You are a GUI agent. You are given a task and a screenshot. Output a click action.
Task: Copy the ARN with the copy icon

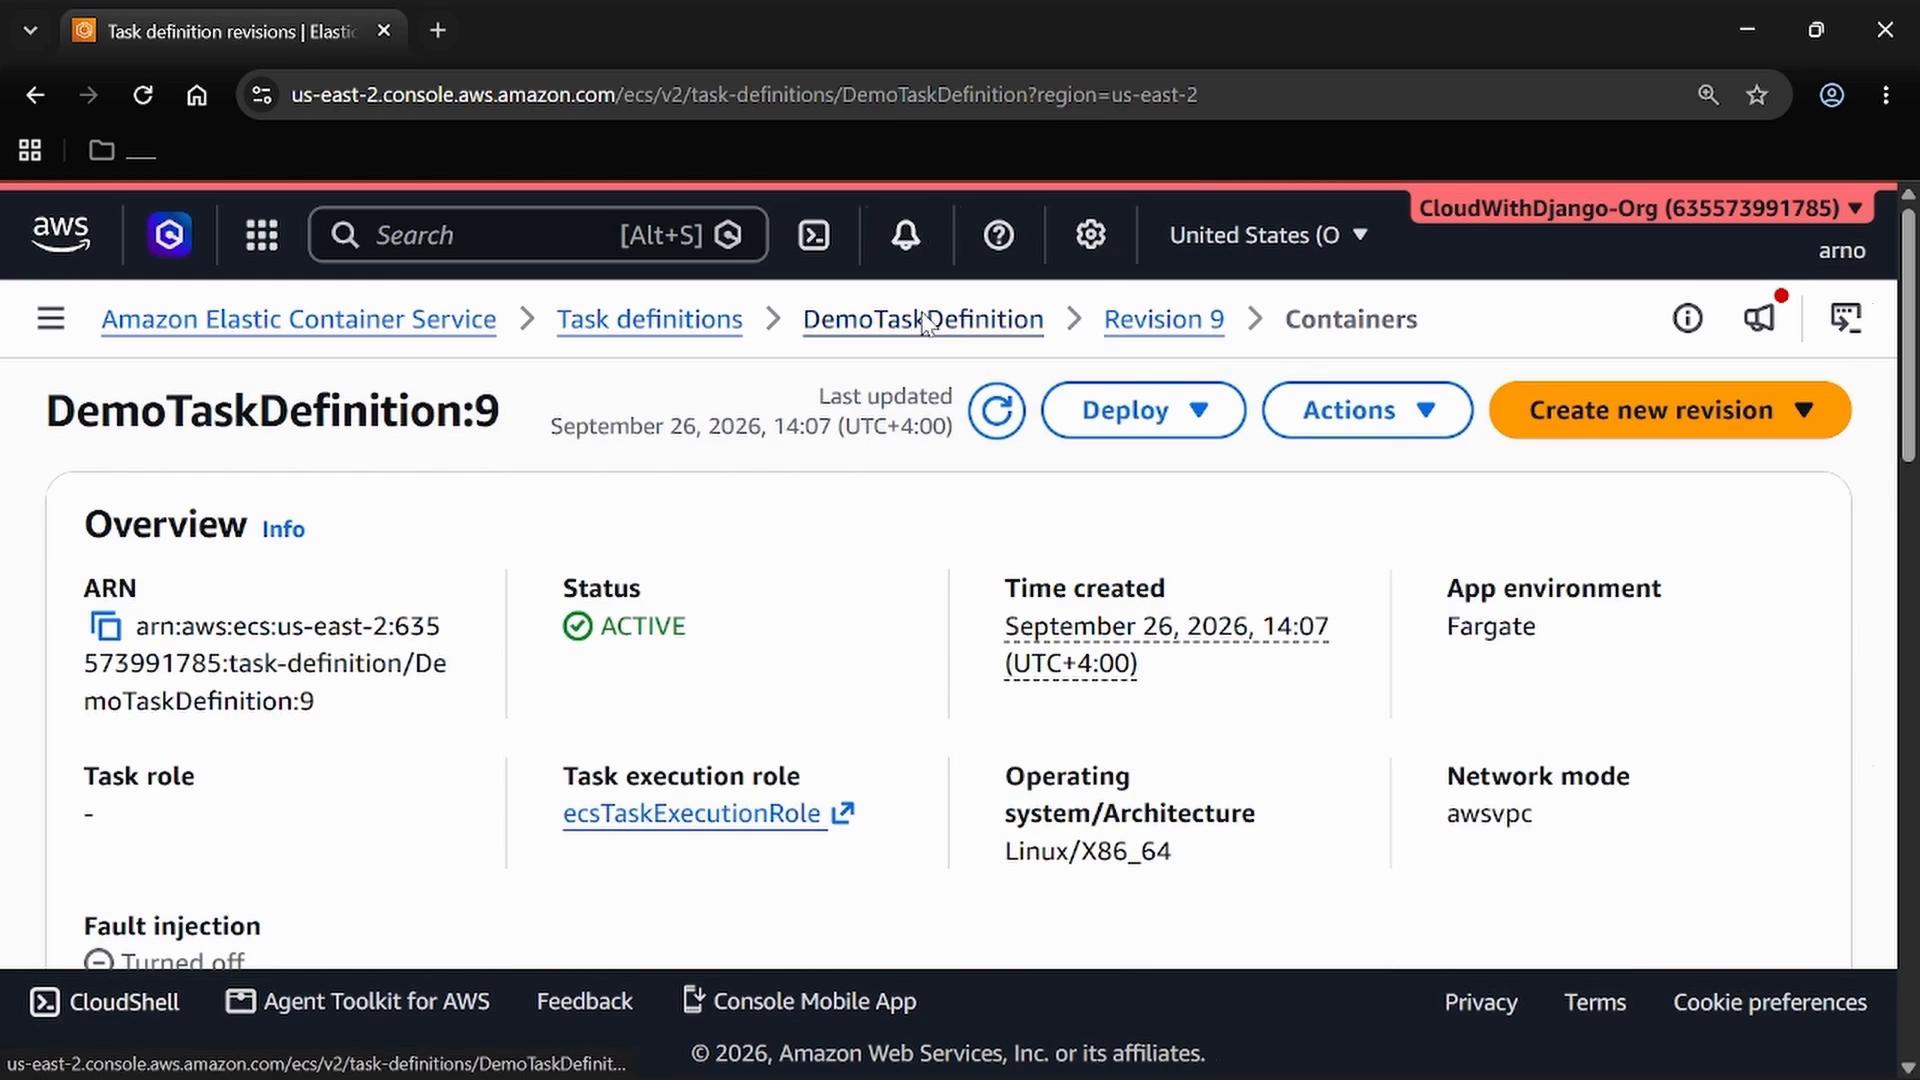pos(105,627)
